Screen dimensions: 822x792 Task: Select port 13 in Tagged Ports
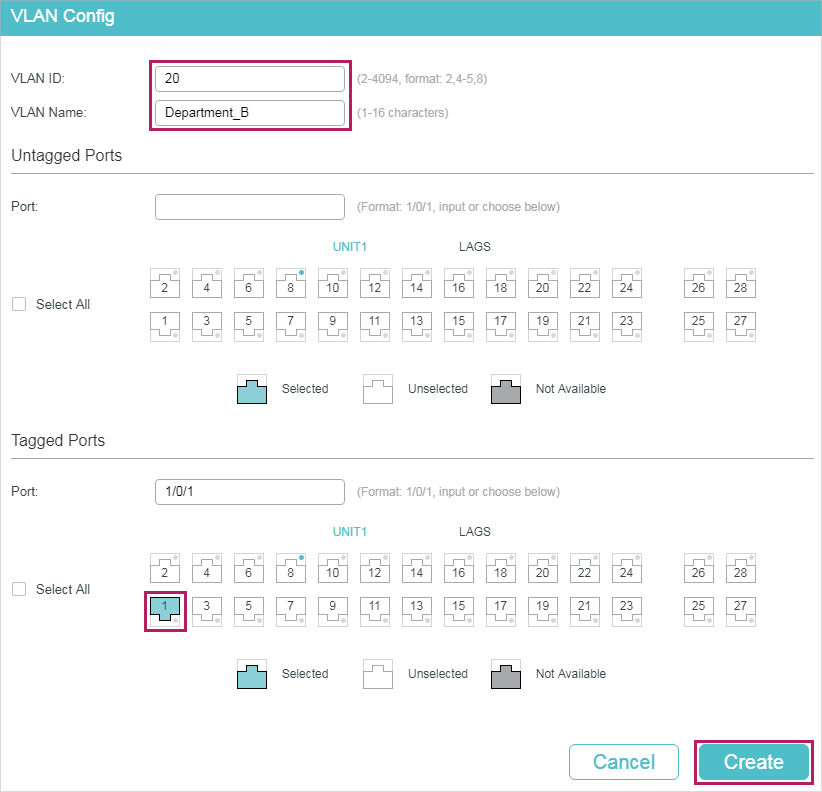tap(417, 611)
